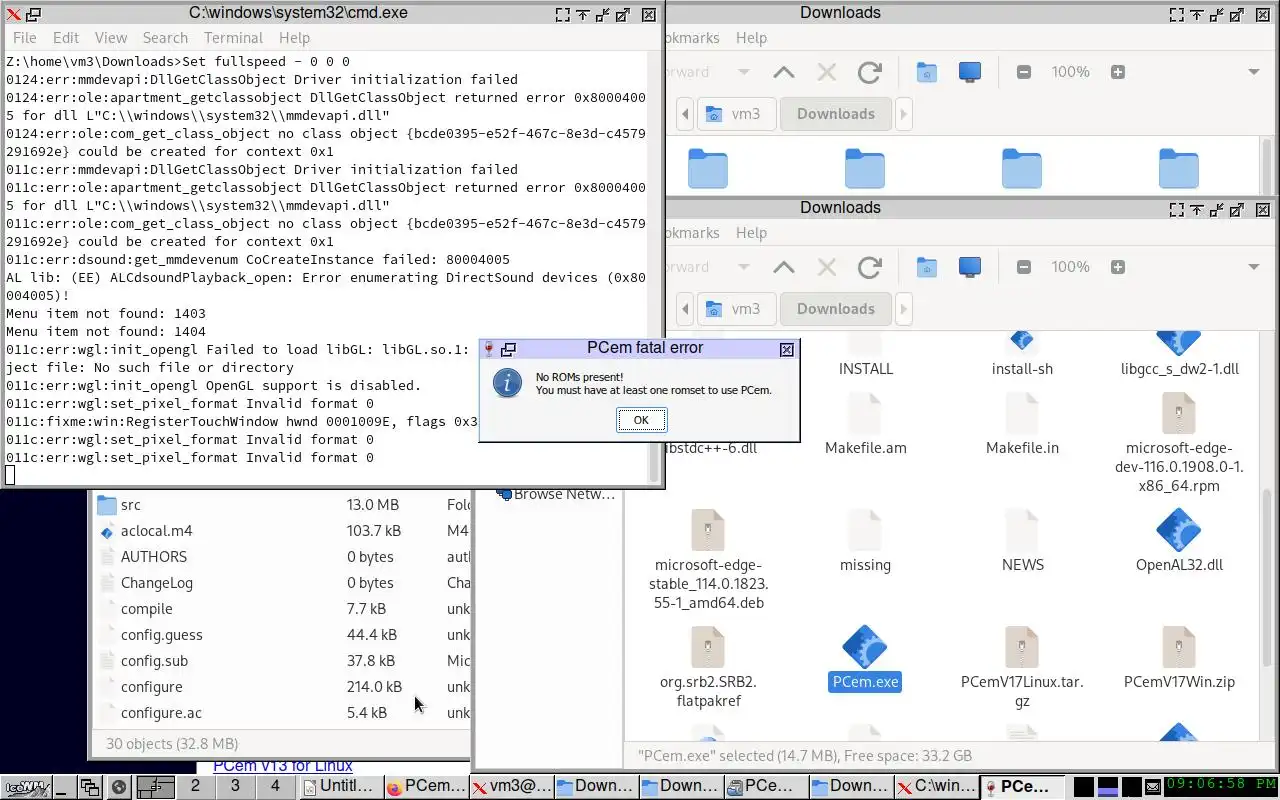Image resolution: width=1280 pixels, height=800 pixels.
Task: Go up a folder in folders-only Downloads window
Action: [784, 72]
